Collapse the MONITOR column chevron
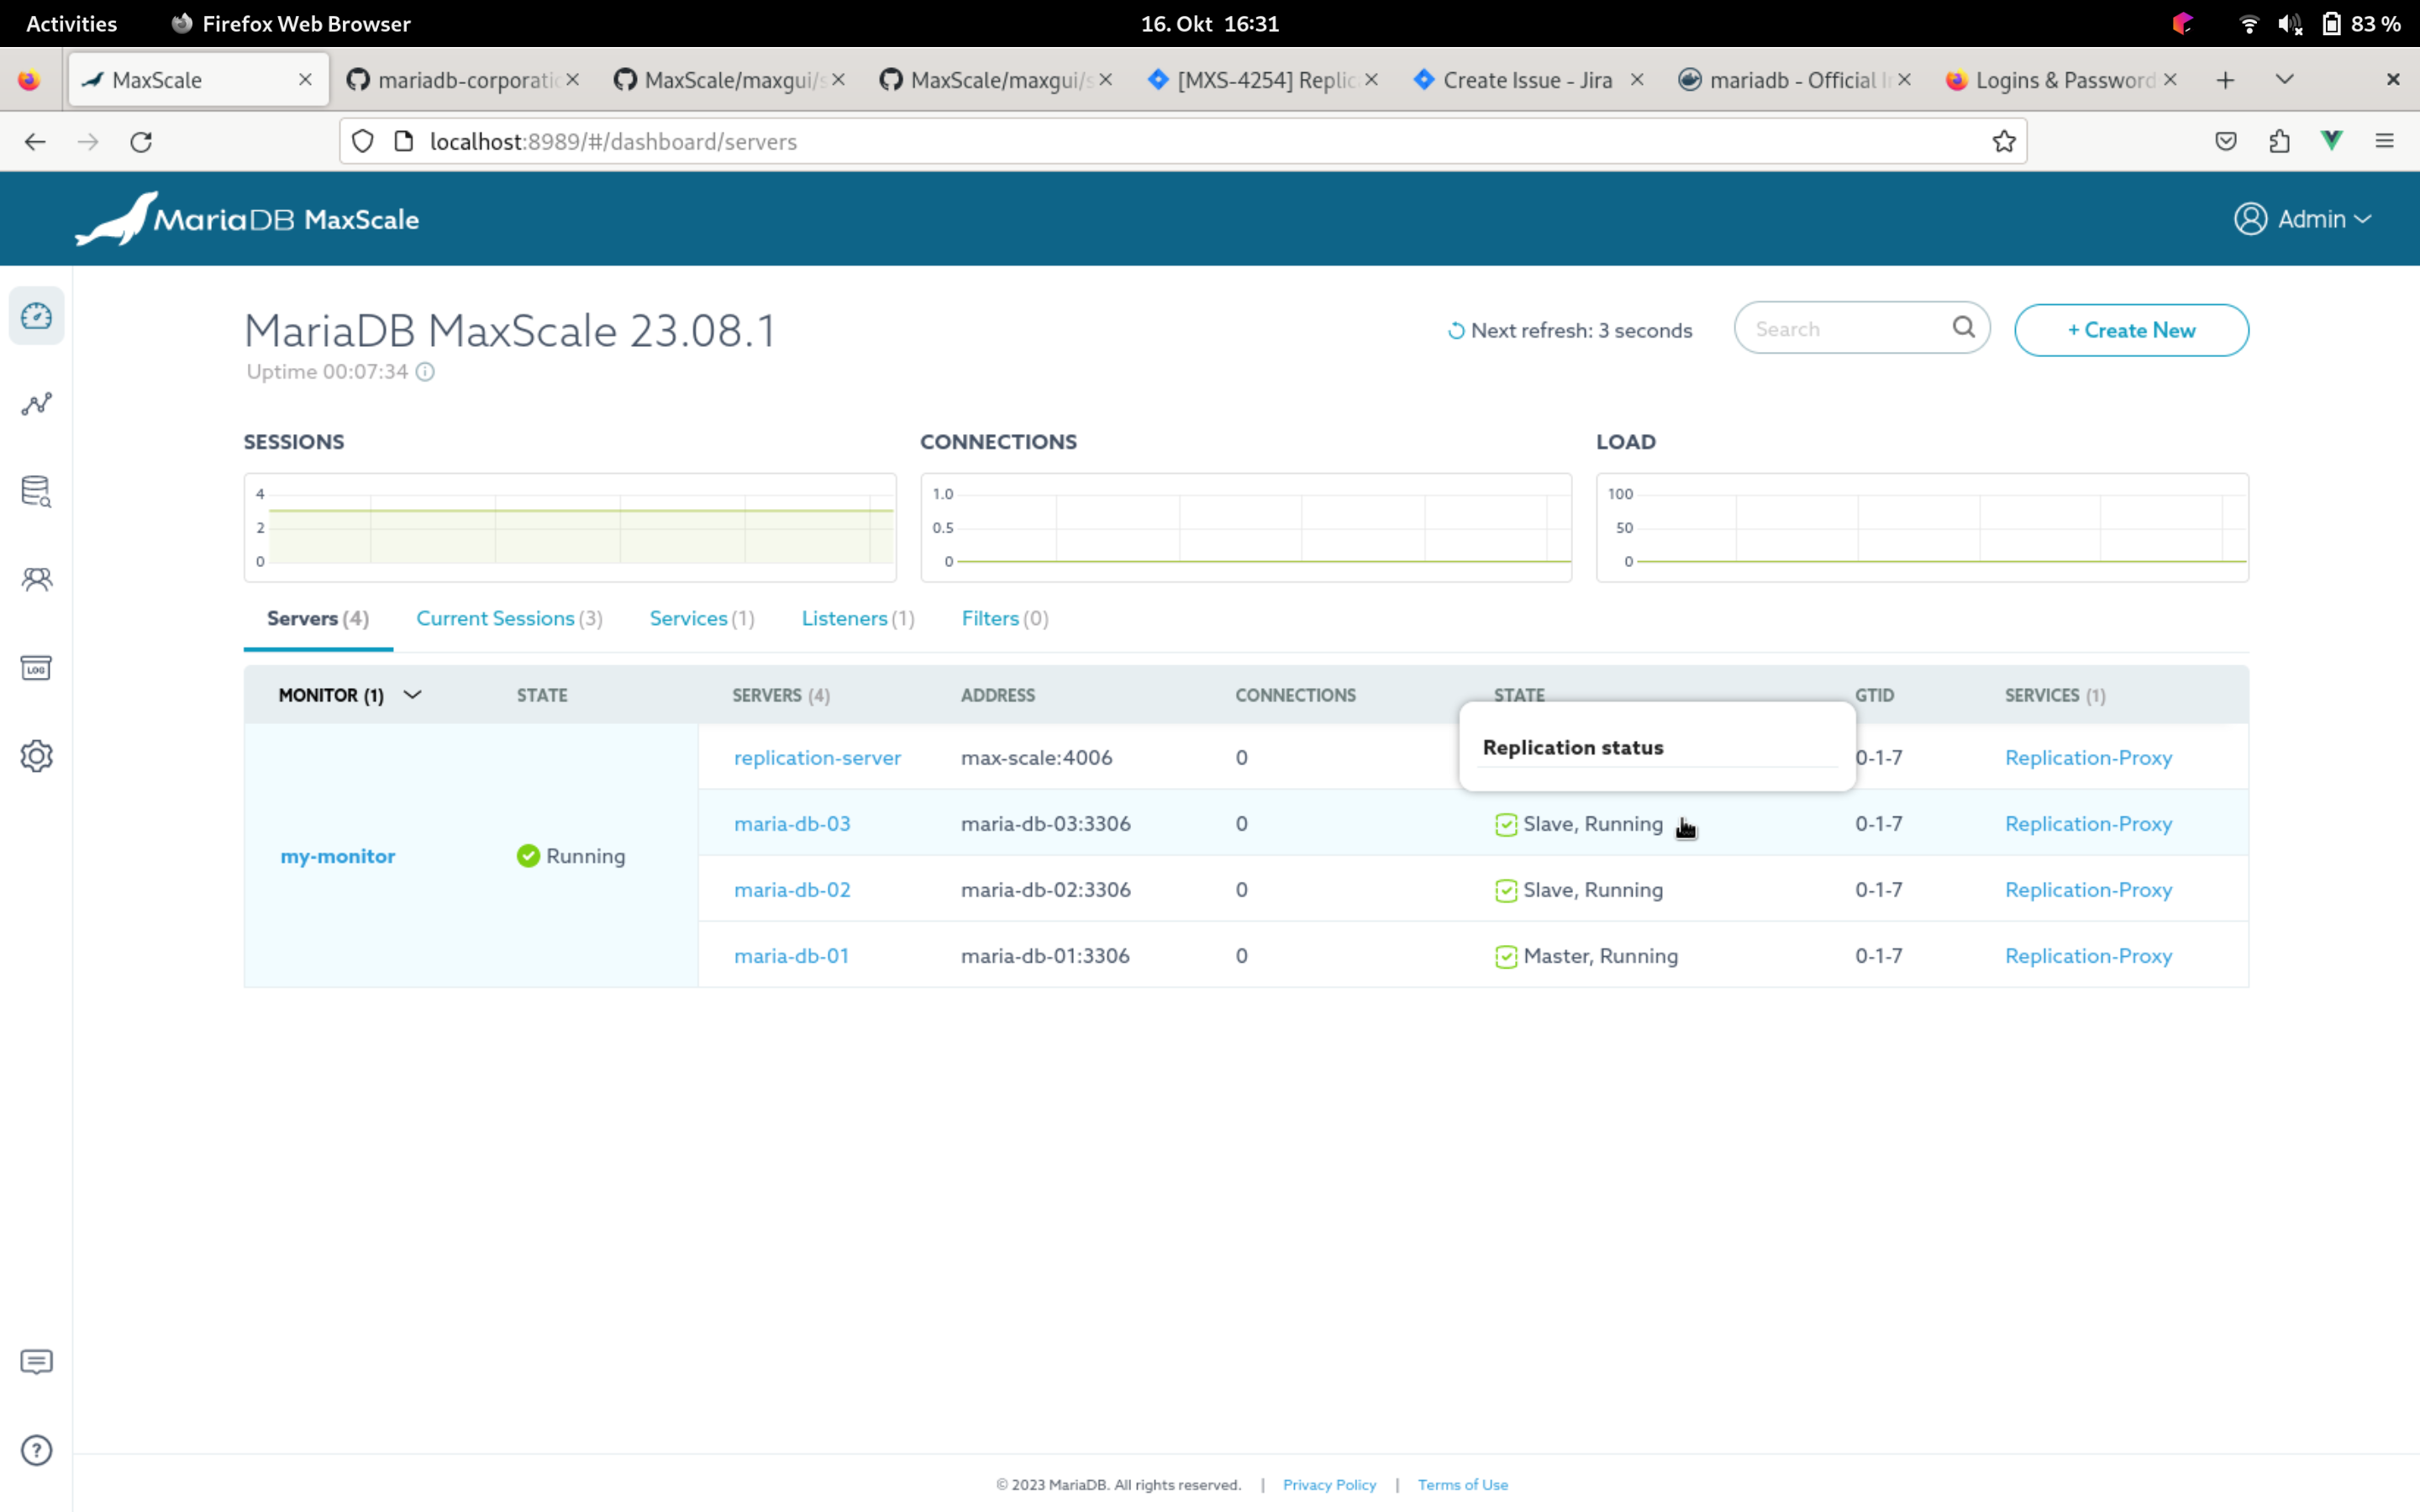 tap(412, 695)
